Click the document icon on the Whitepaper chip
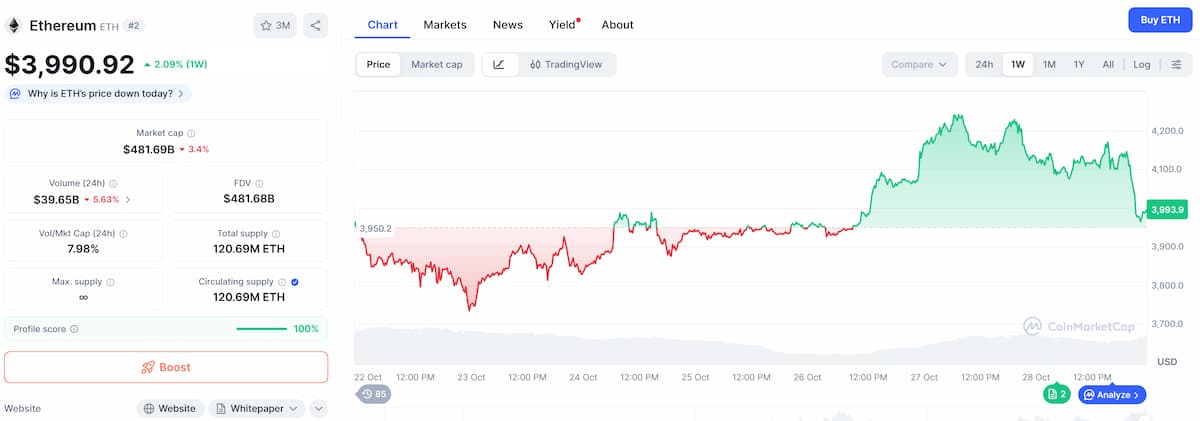The height and width of the screenshot is (421, 1200). tap(221, 409)
